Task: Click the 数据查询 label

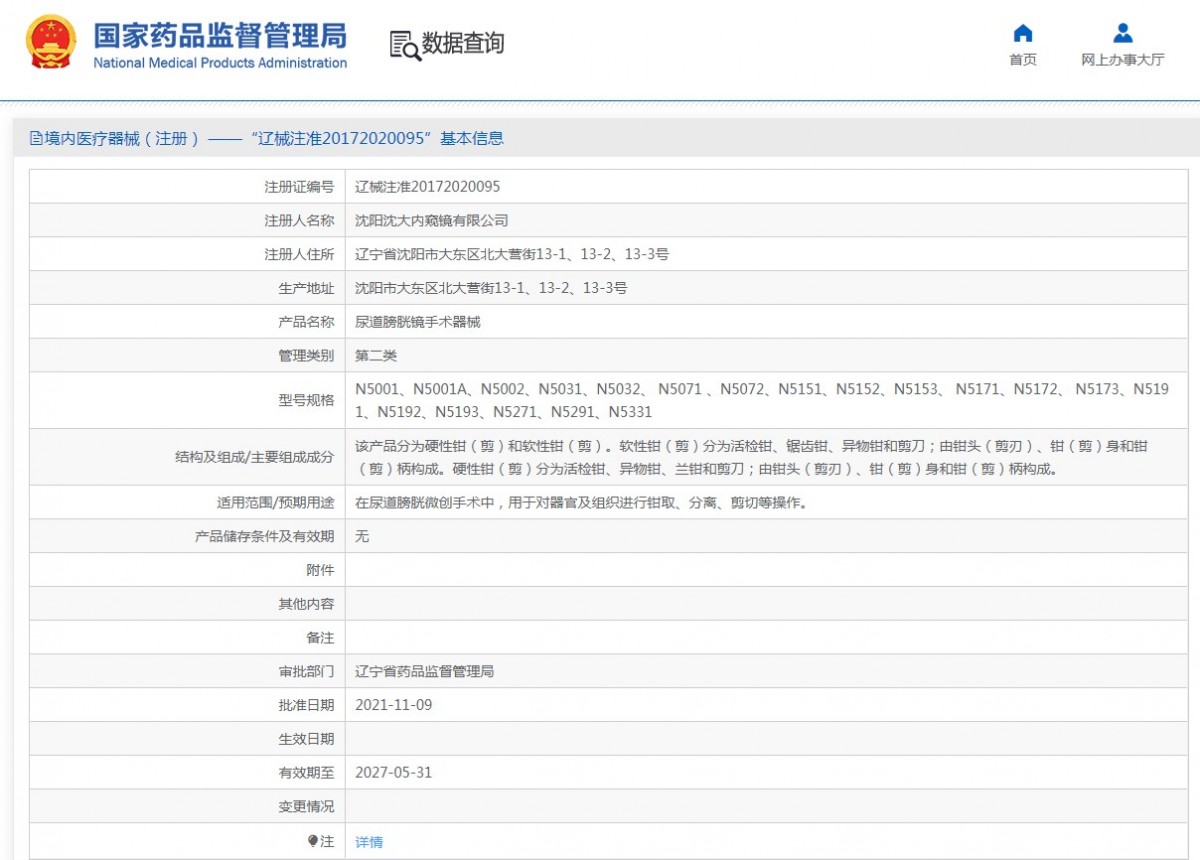Action: point(463,44)
